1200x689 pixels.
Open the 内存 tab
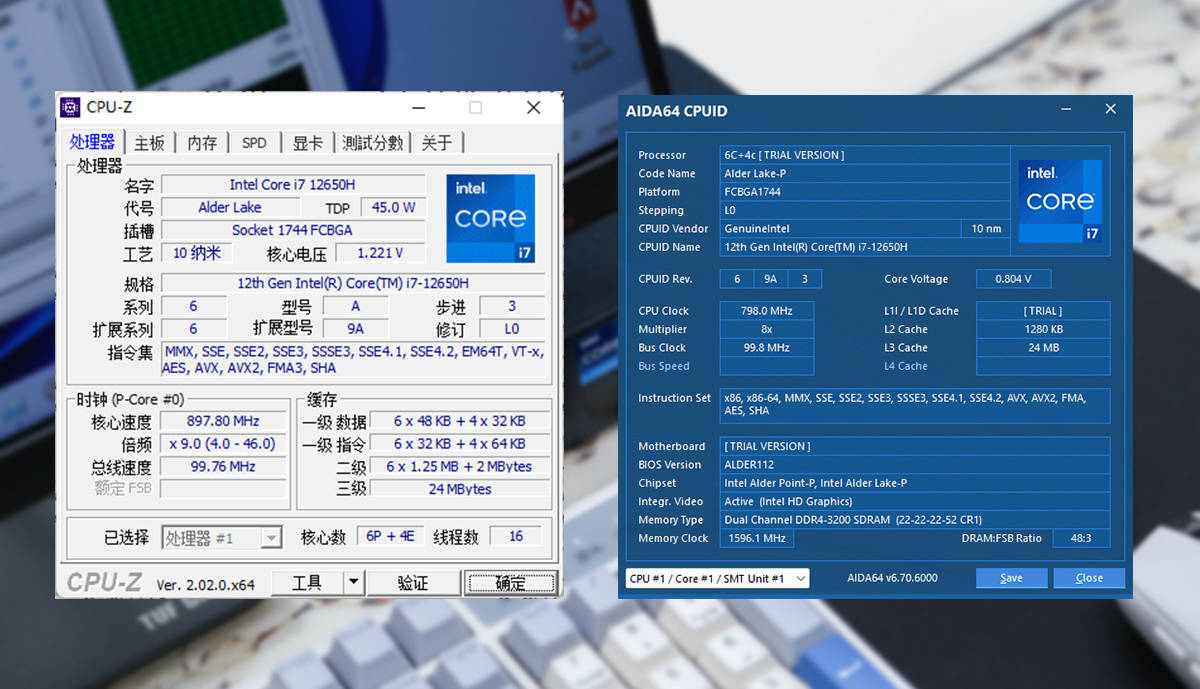(202, 143)
